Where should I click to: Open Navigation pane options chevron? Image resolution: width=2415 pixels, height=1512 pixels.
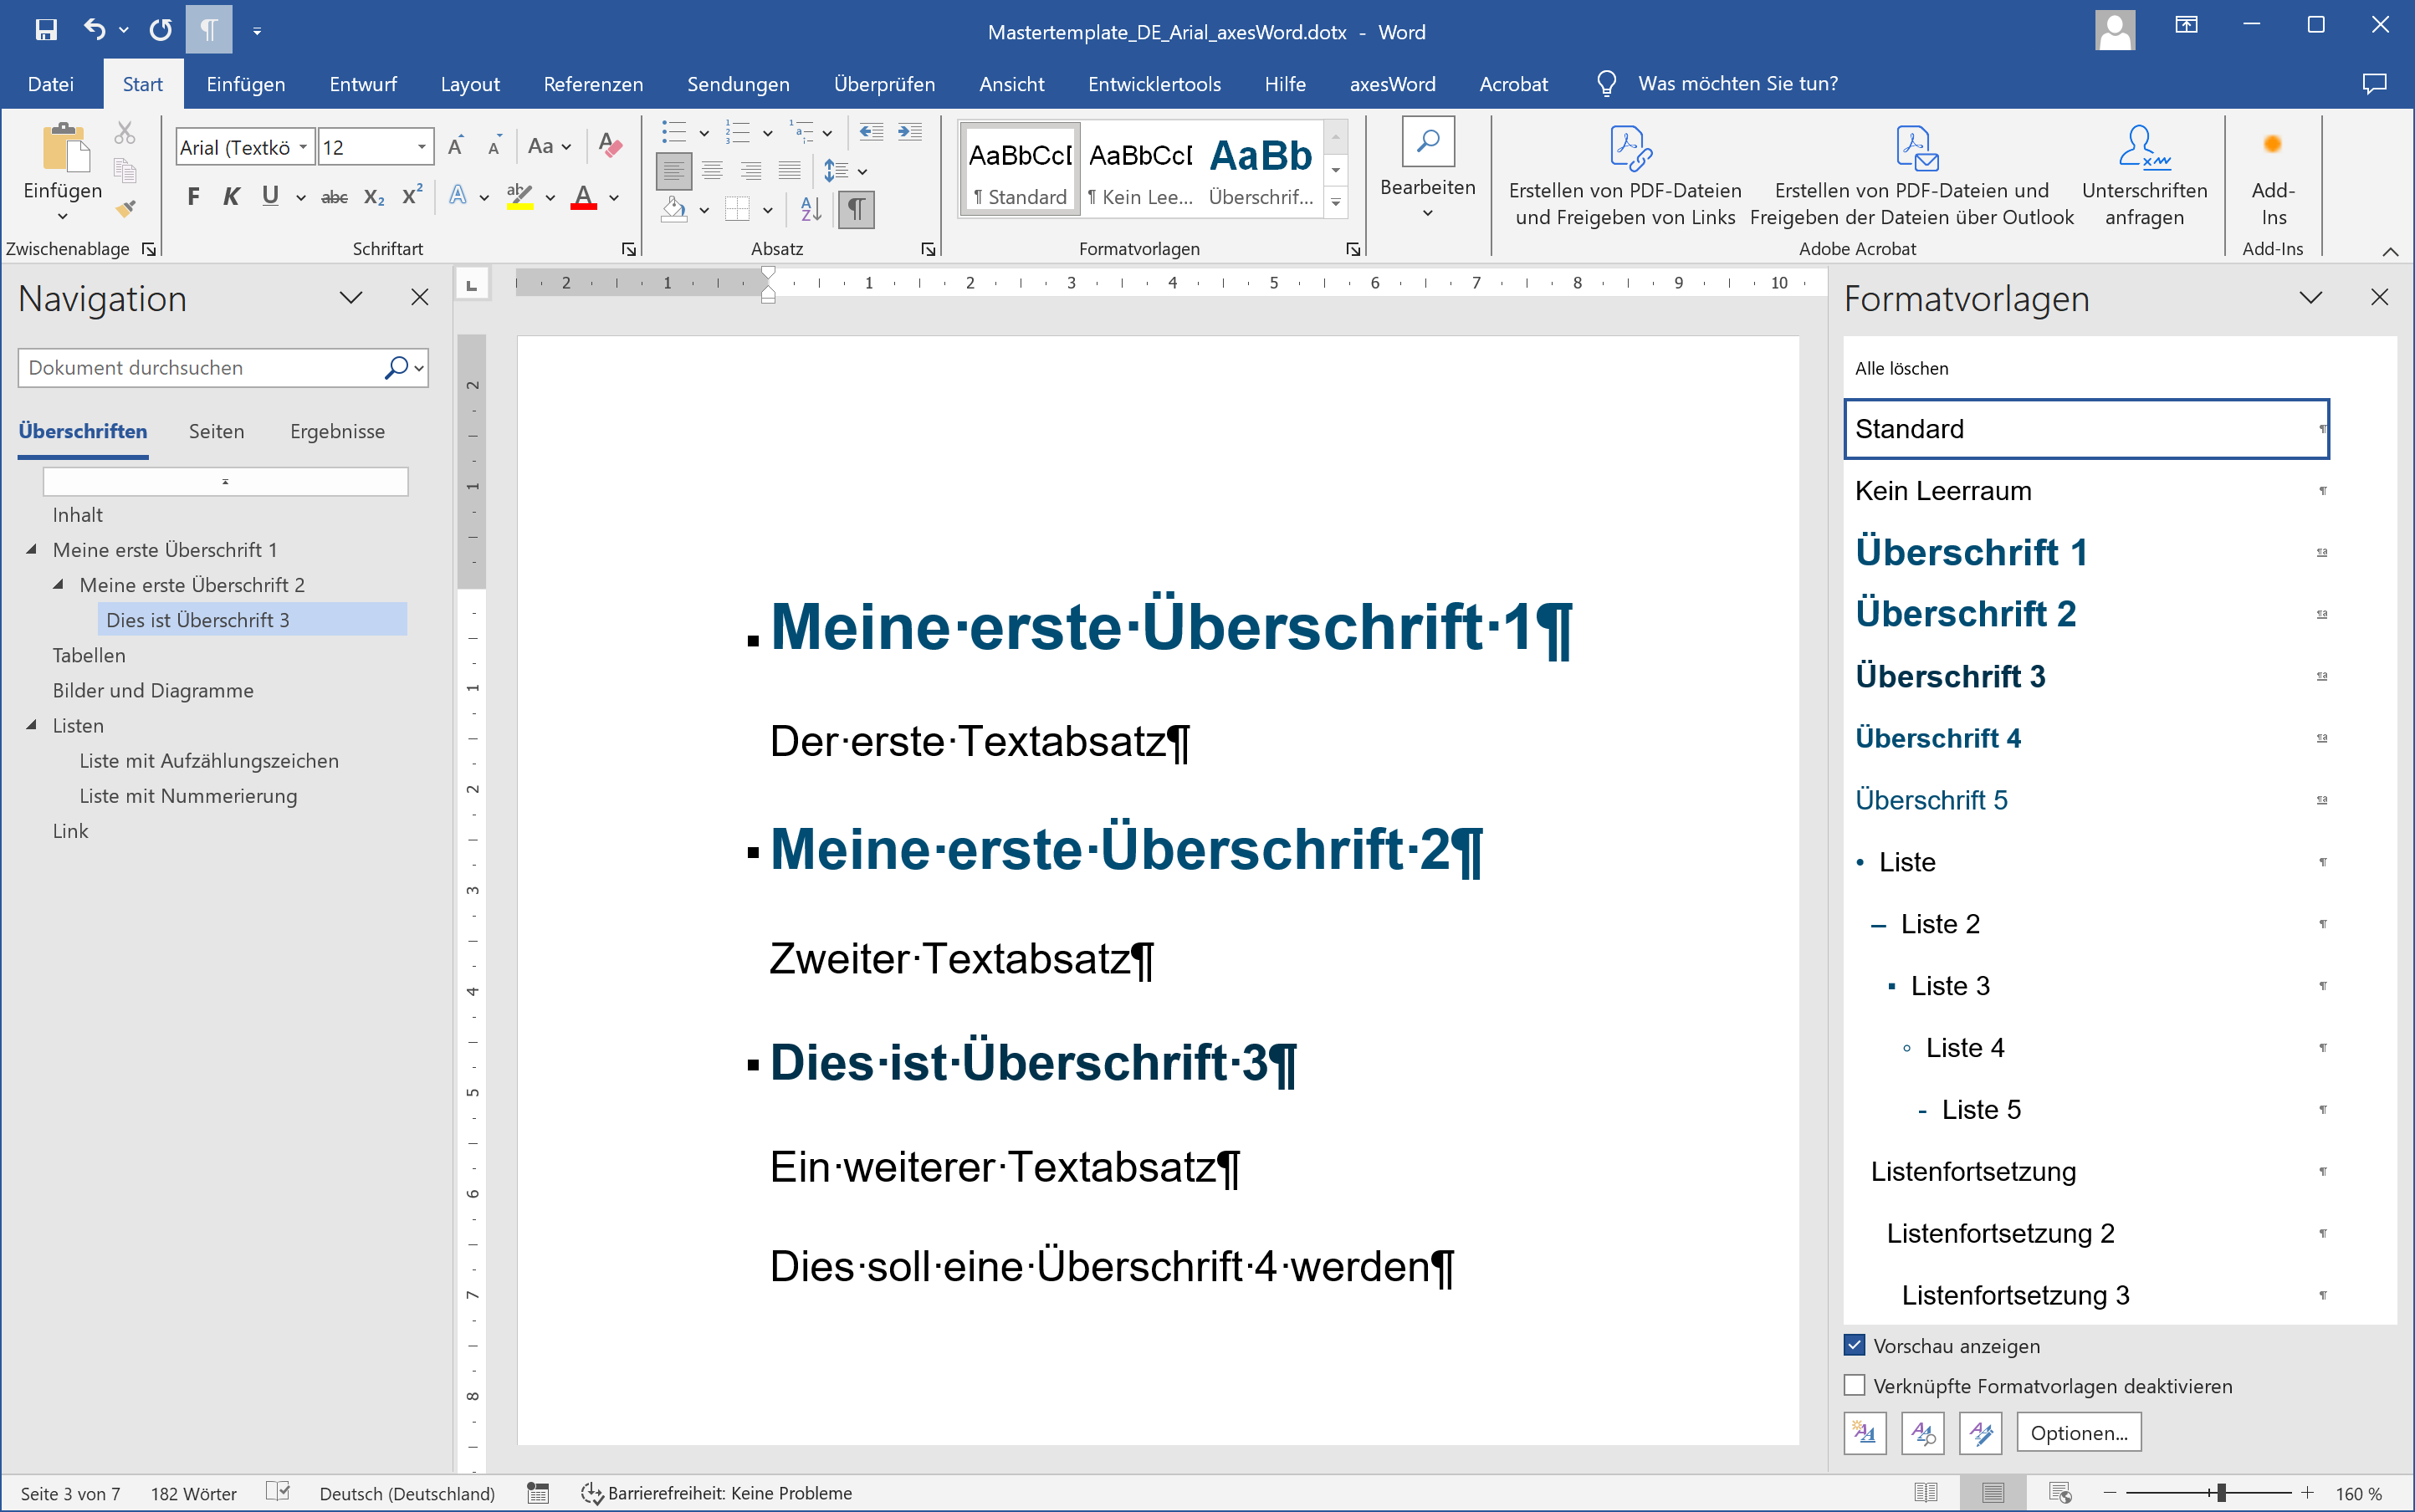pos(351,298)
